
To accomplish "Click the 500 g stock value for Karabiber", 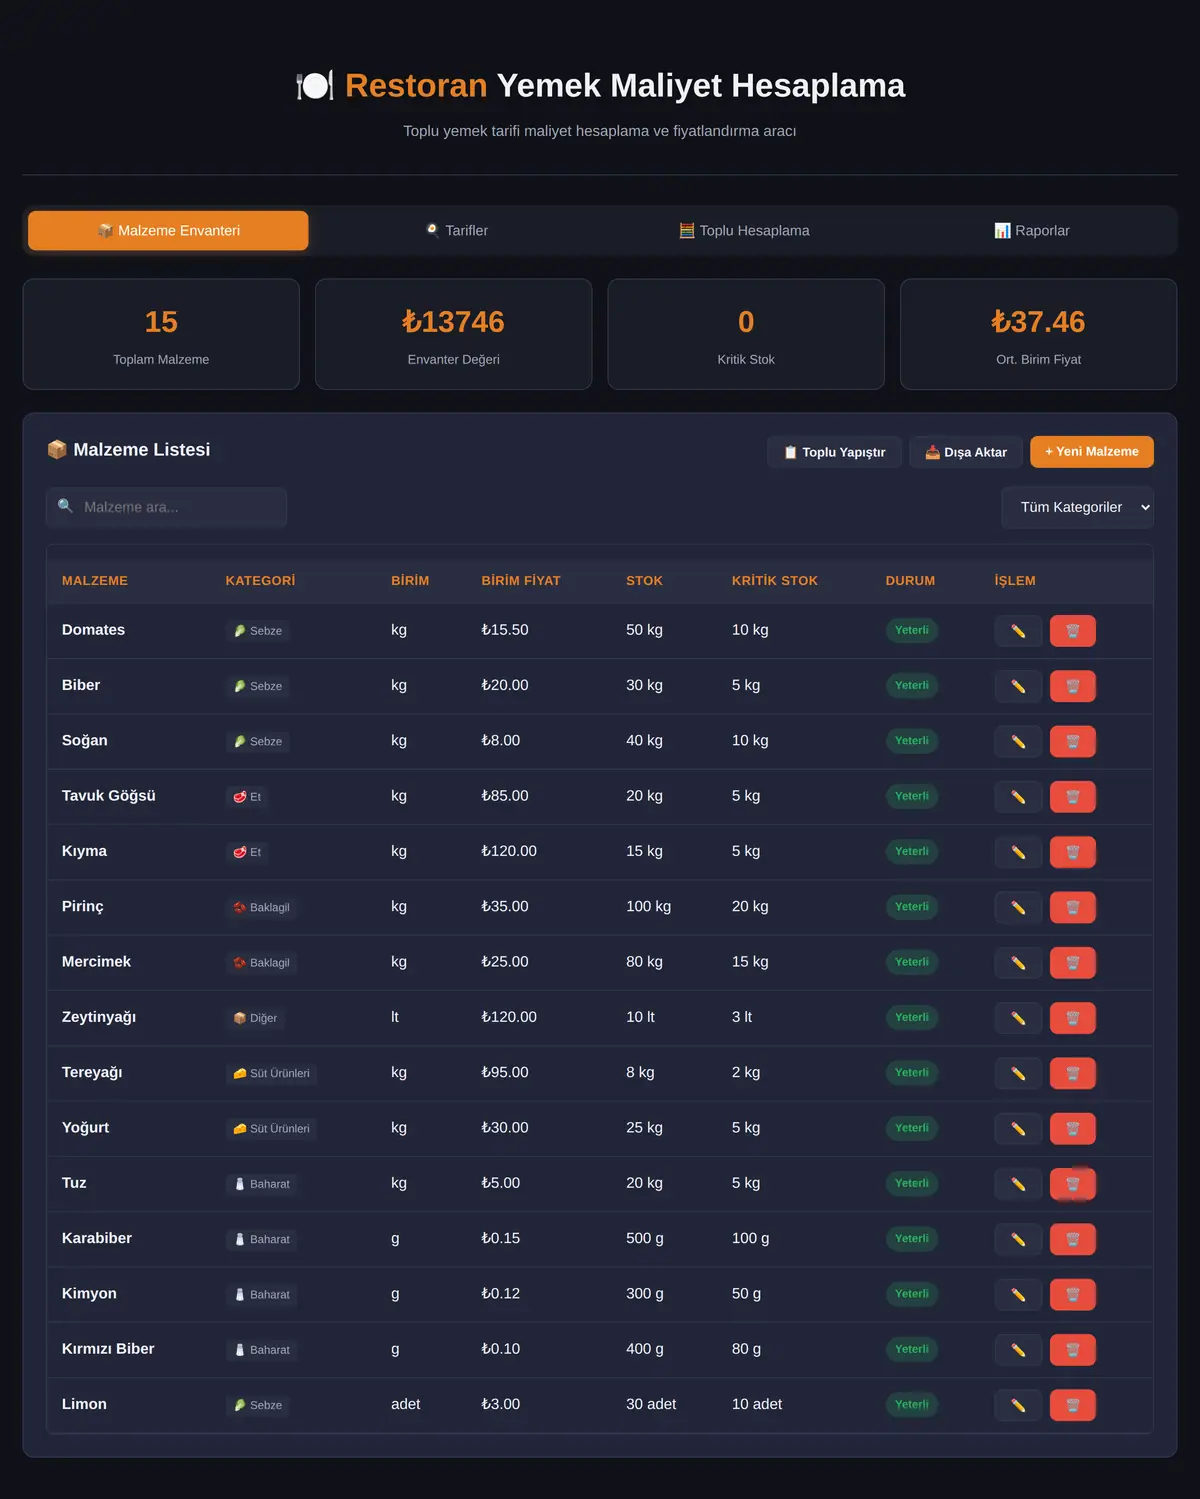I will [645, 1239].
